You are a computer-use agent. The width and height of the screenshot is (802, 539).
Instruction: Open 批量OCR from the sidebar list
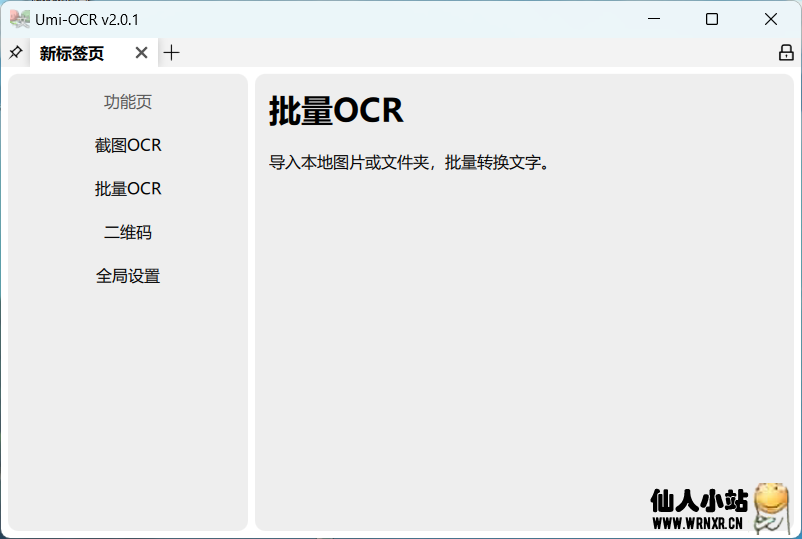pyautogui.click(x=128, y=189)
